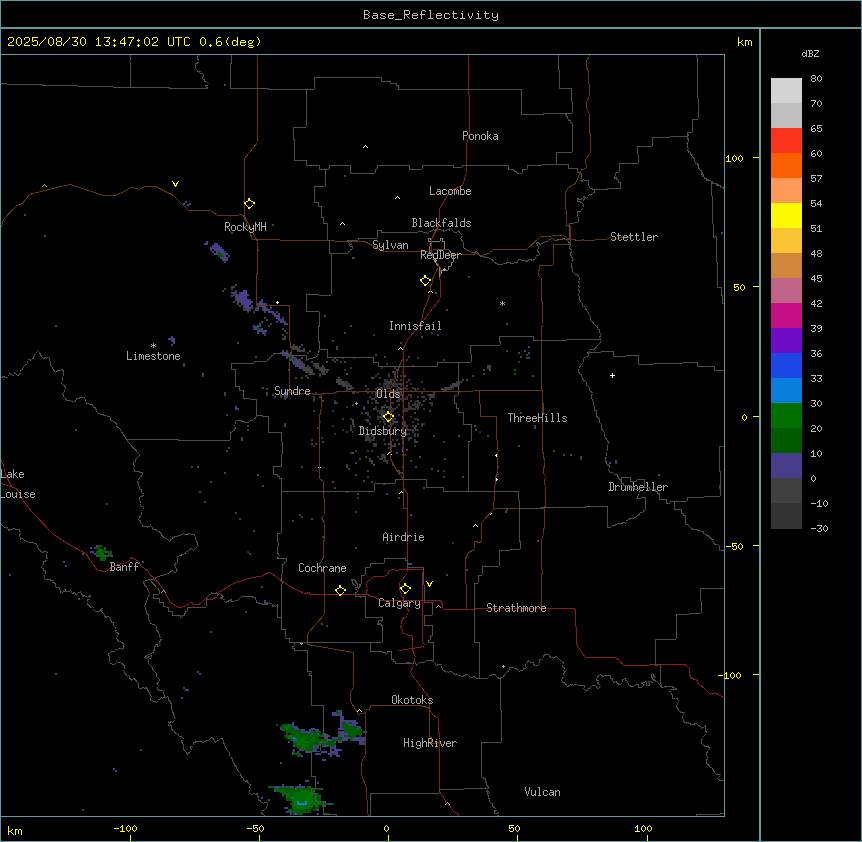This screenshot has height=842, width=862.
Task: Click the yellow V marker east of Calgary
Action: 429,584
